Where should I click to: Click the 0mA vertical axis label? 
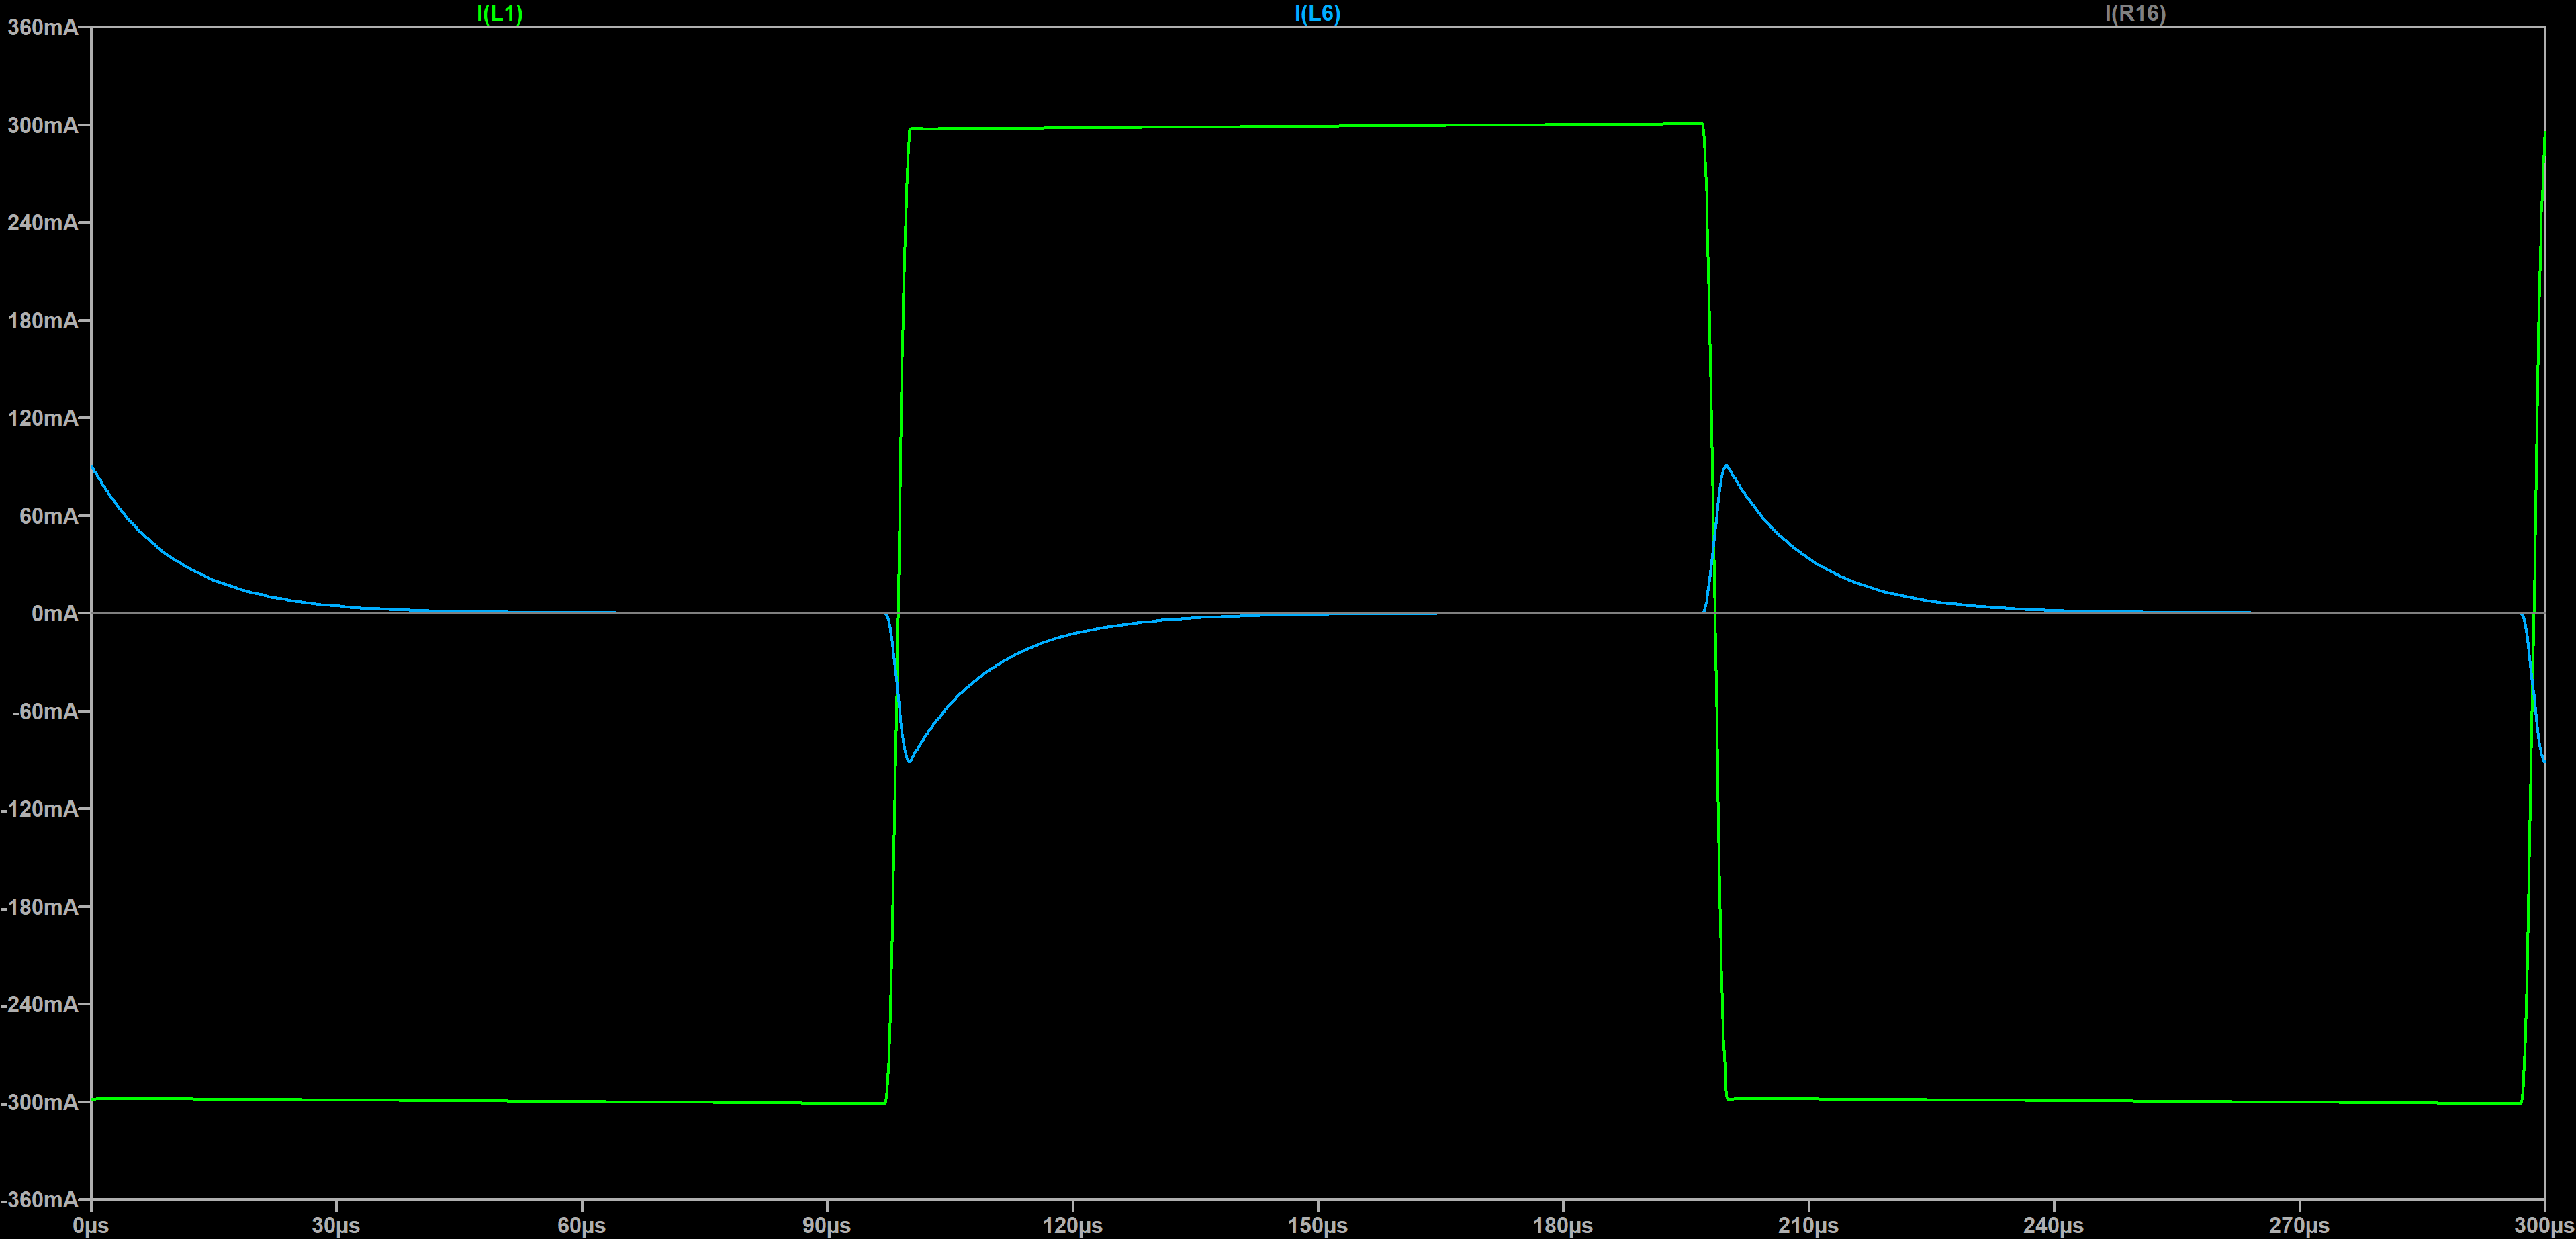(x=54, y=613)
